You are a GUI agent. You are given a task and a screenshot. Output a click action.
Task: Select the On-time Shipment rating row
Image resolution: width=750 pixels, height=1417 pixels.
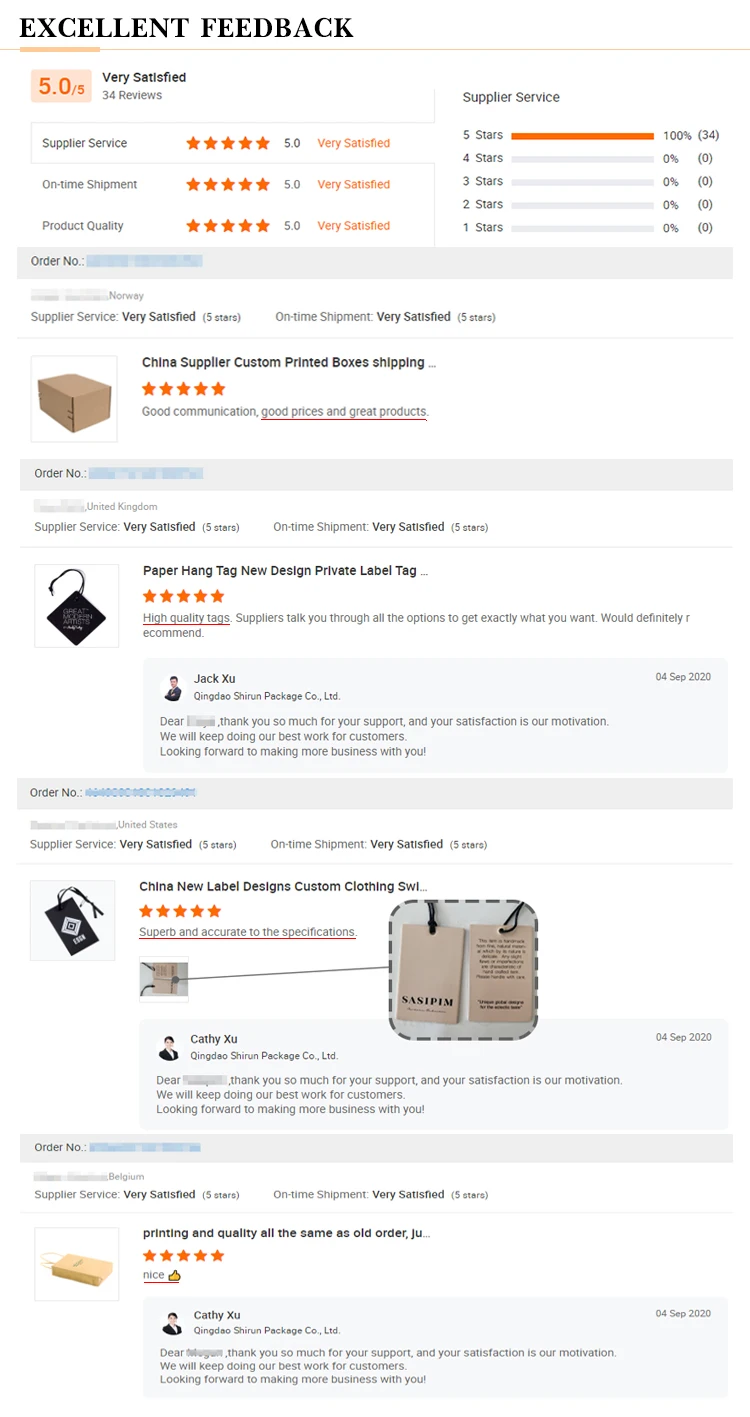[x=232, y=185]
